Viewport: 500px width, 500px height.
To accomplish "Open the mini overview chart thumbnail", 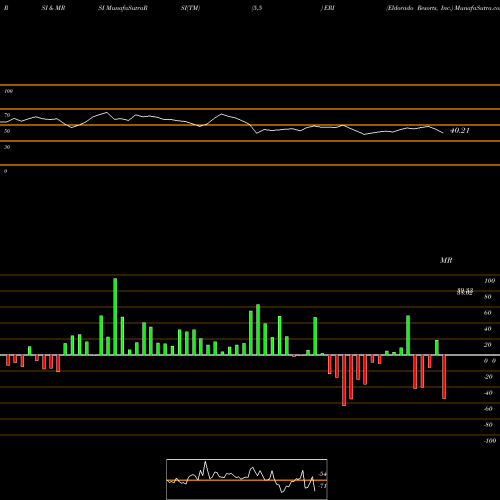I will (247, 479).
